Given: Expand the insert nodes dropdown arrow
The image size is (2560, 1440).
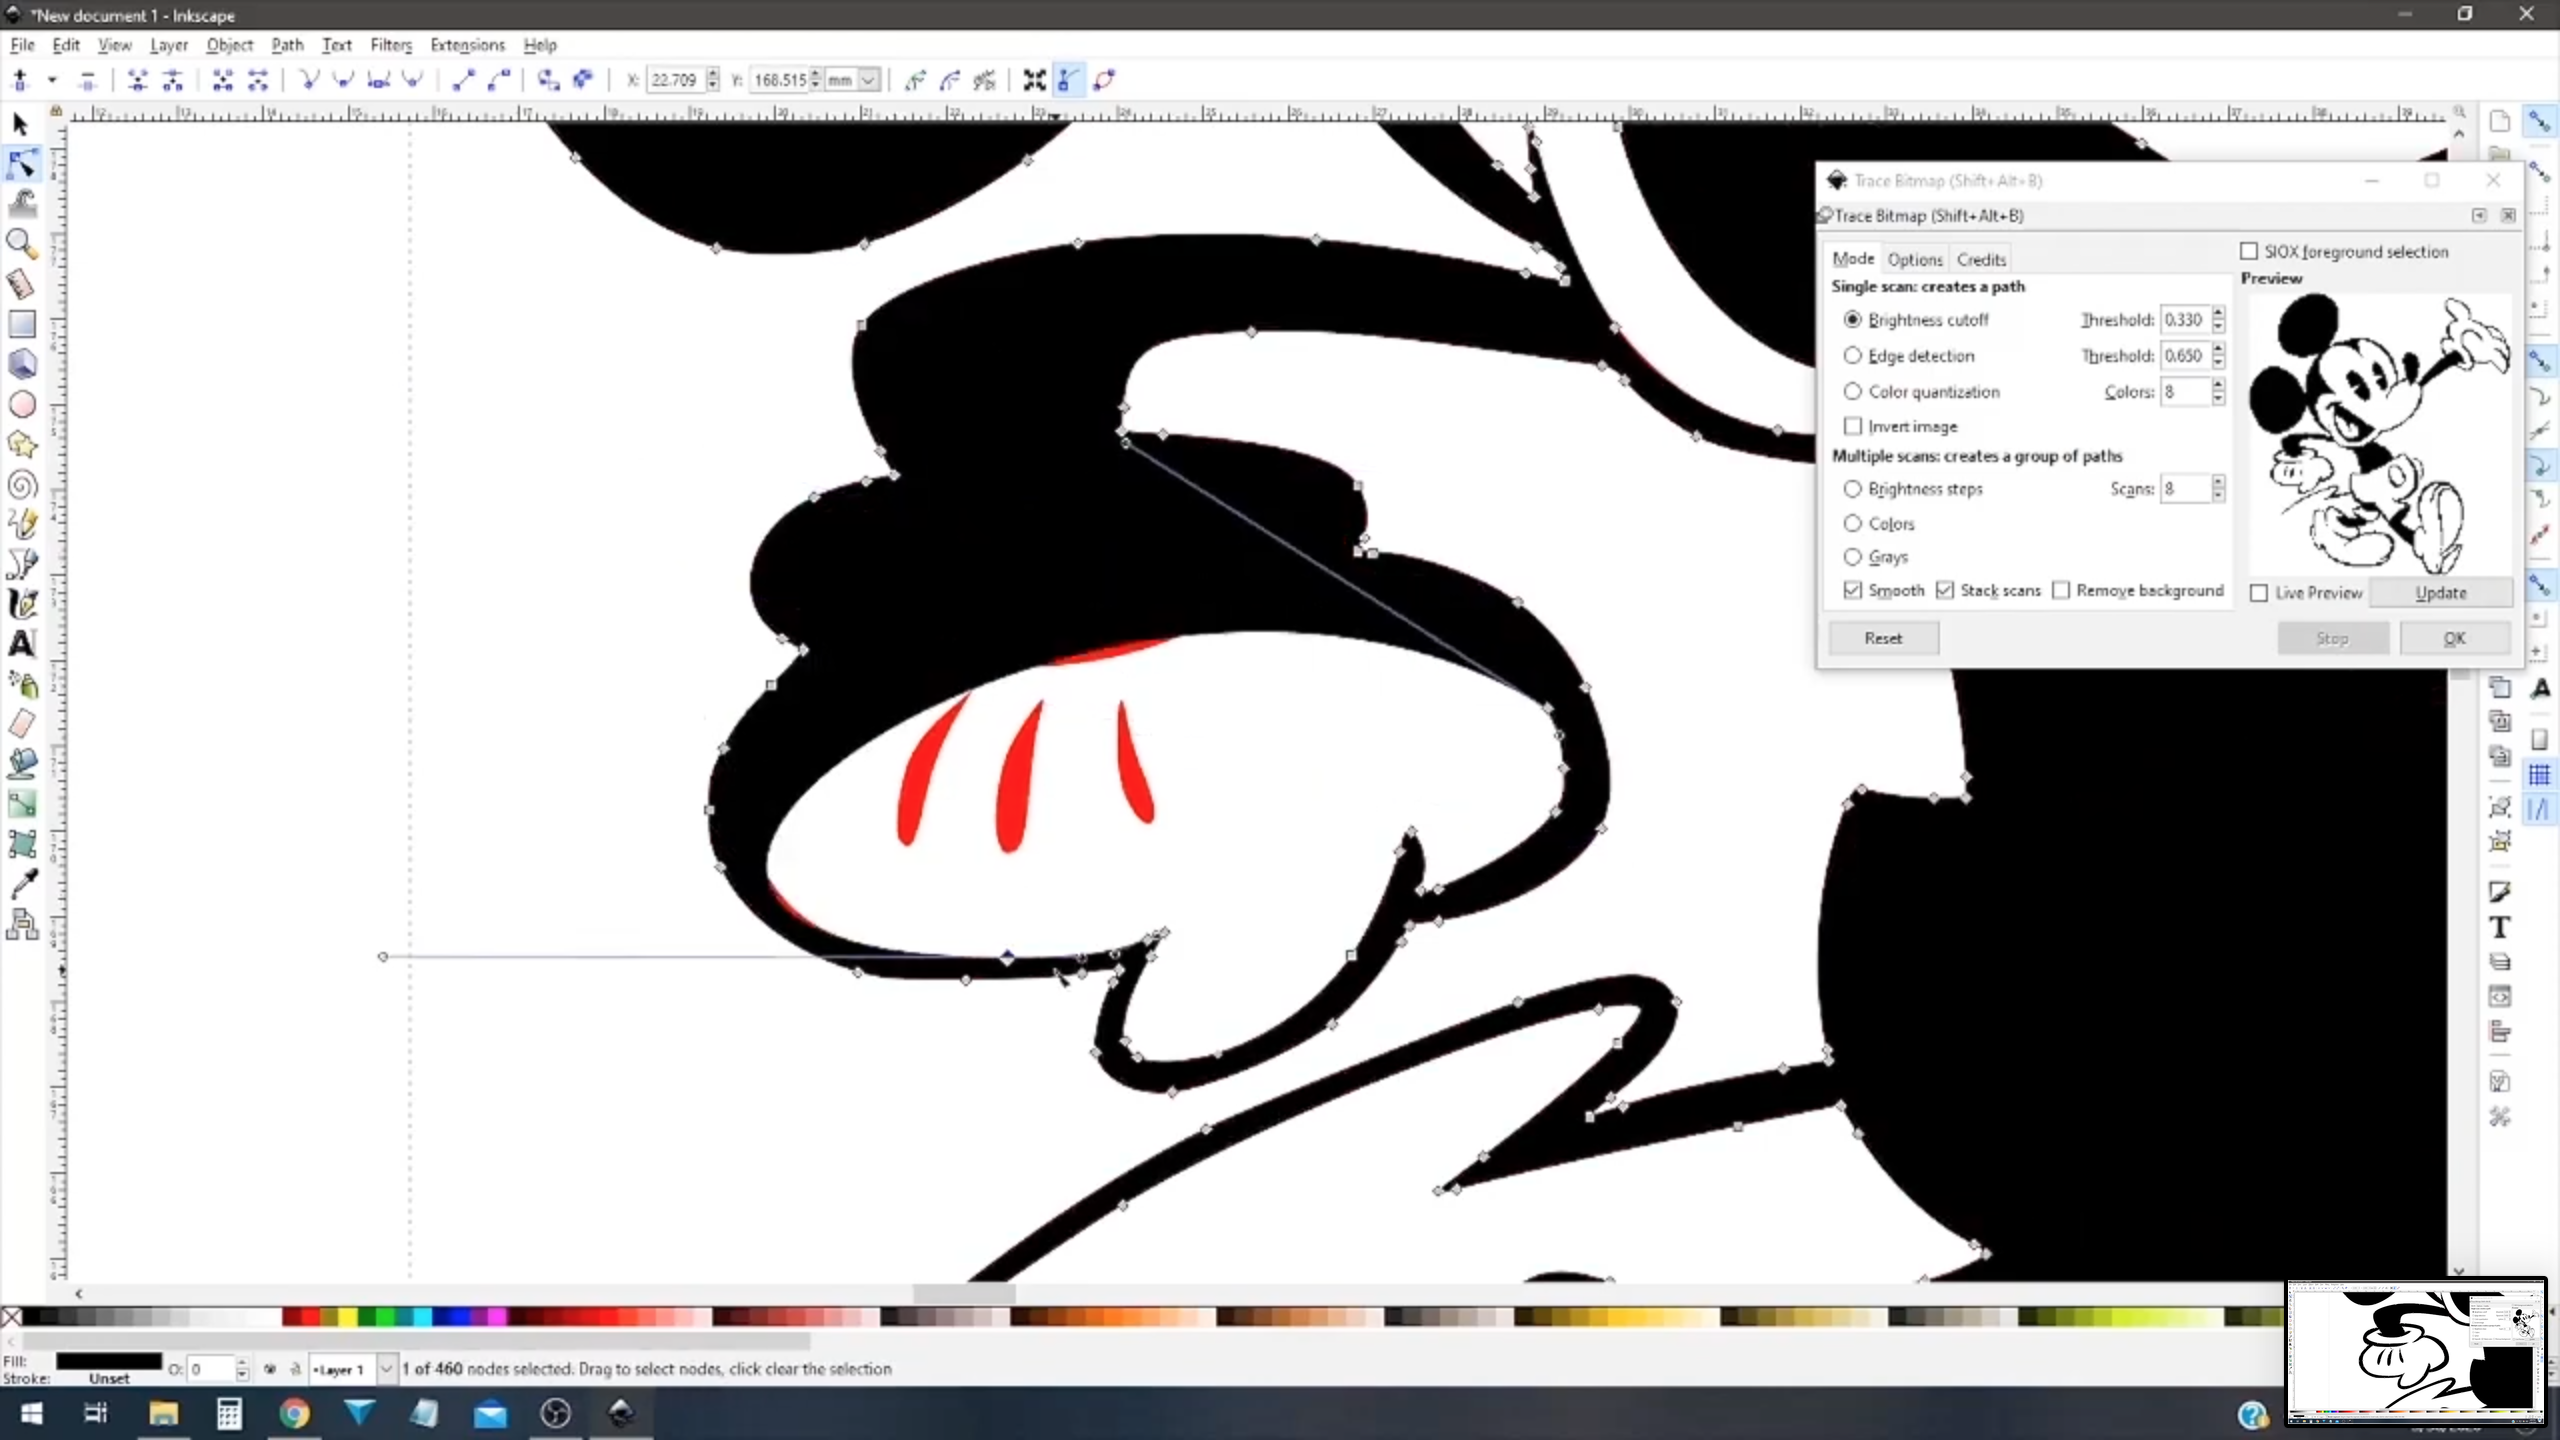Looking at the screenshot, I should pos(51,80).
